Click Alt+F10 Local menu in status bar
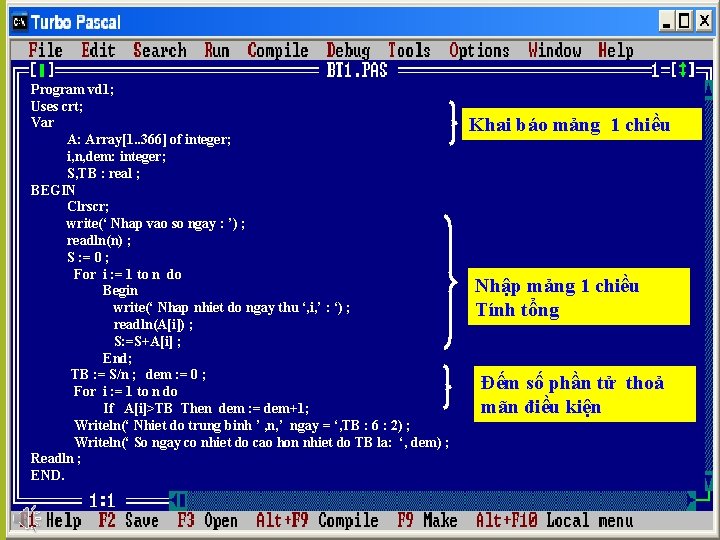This screenshot has height=540, width=720. click(x=554, y=520)
